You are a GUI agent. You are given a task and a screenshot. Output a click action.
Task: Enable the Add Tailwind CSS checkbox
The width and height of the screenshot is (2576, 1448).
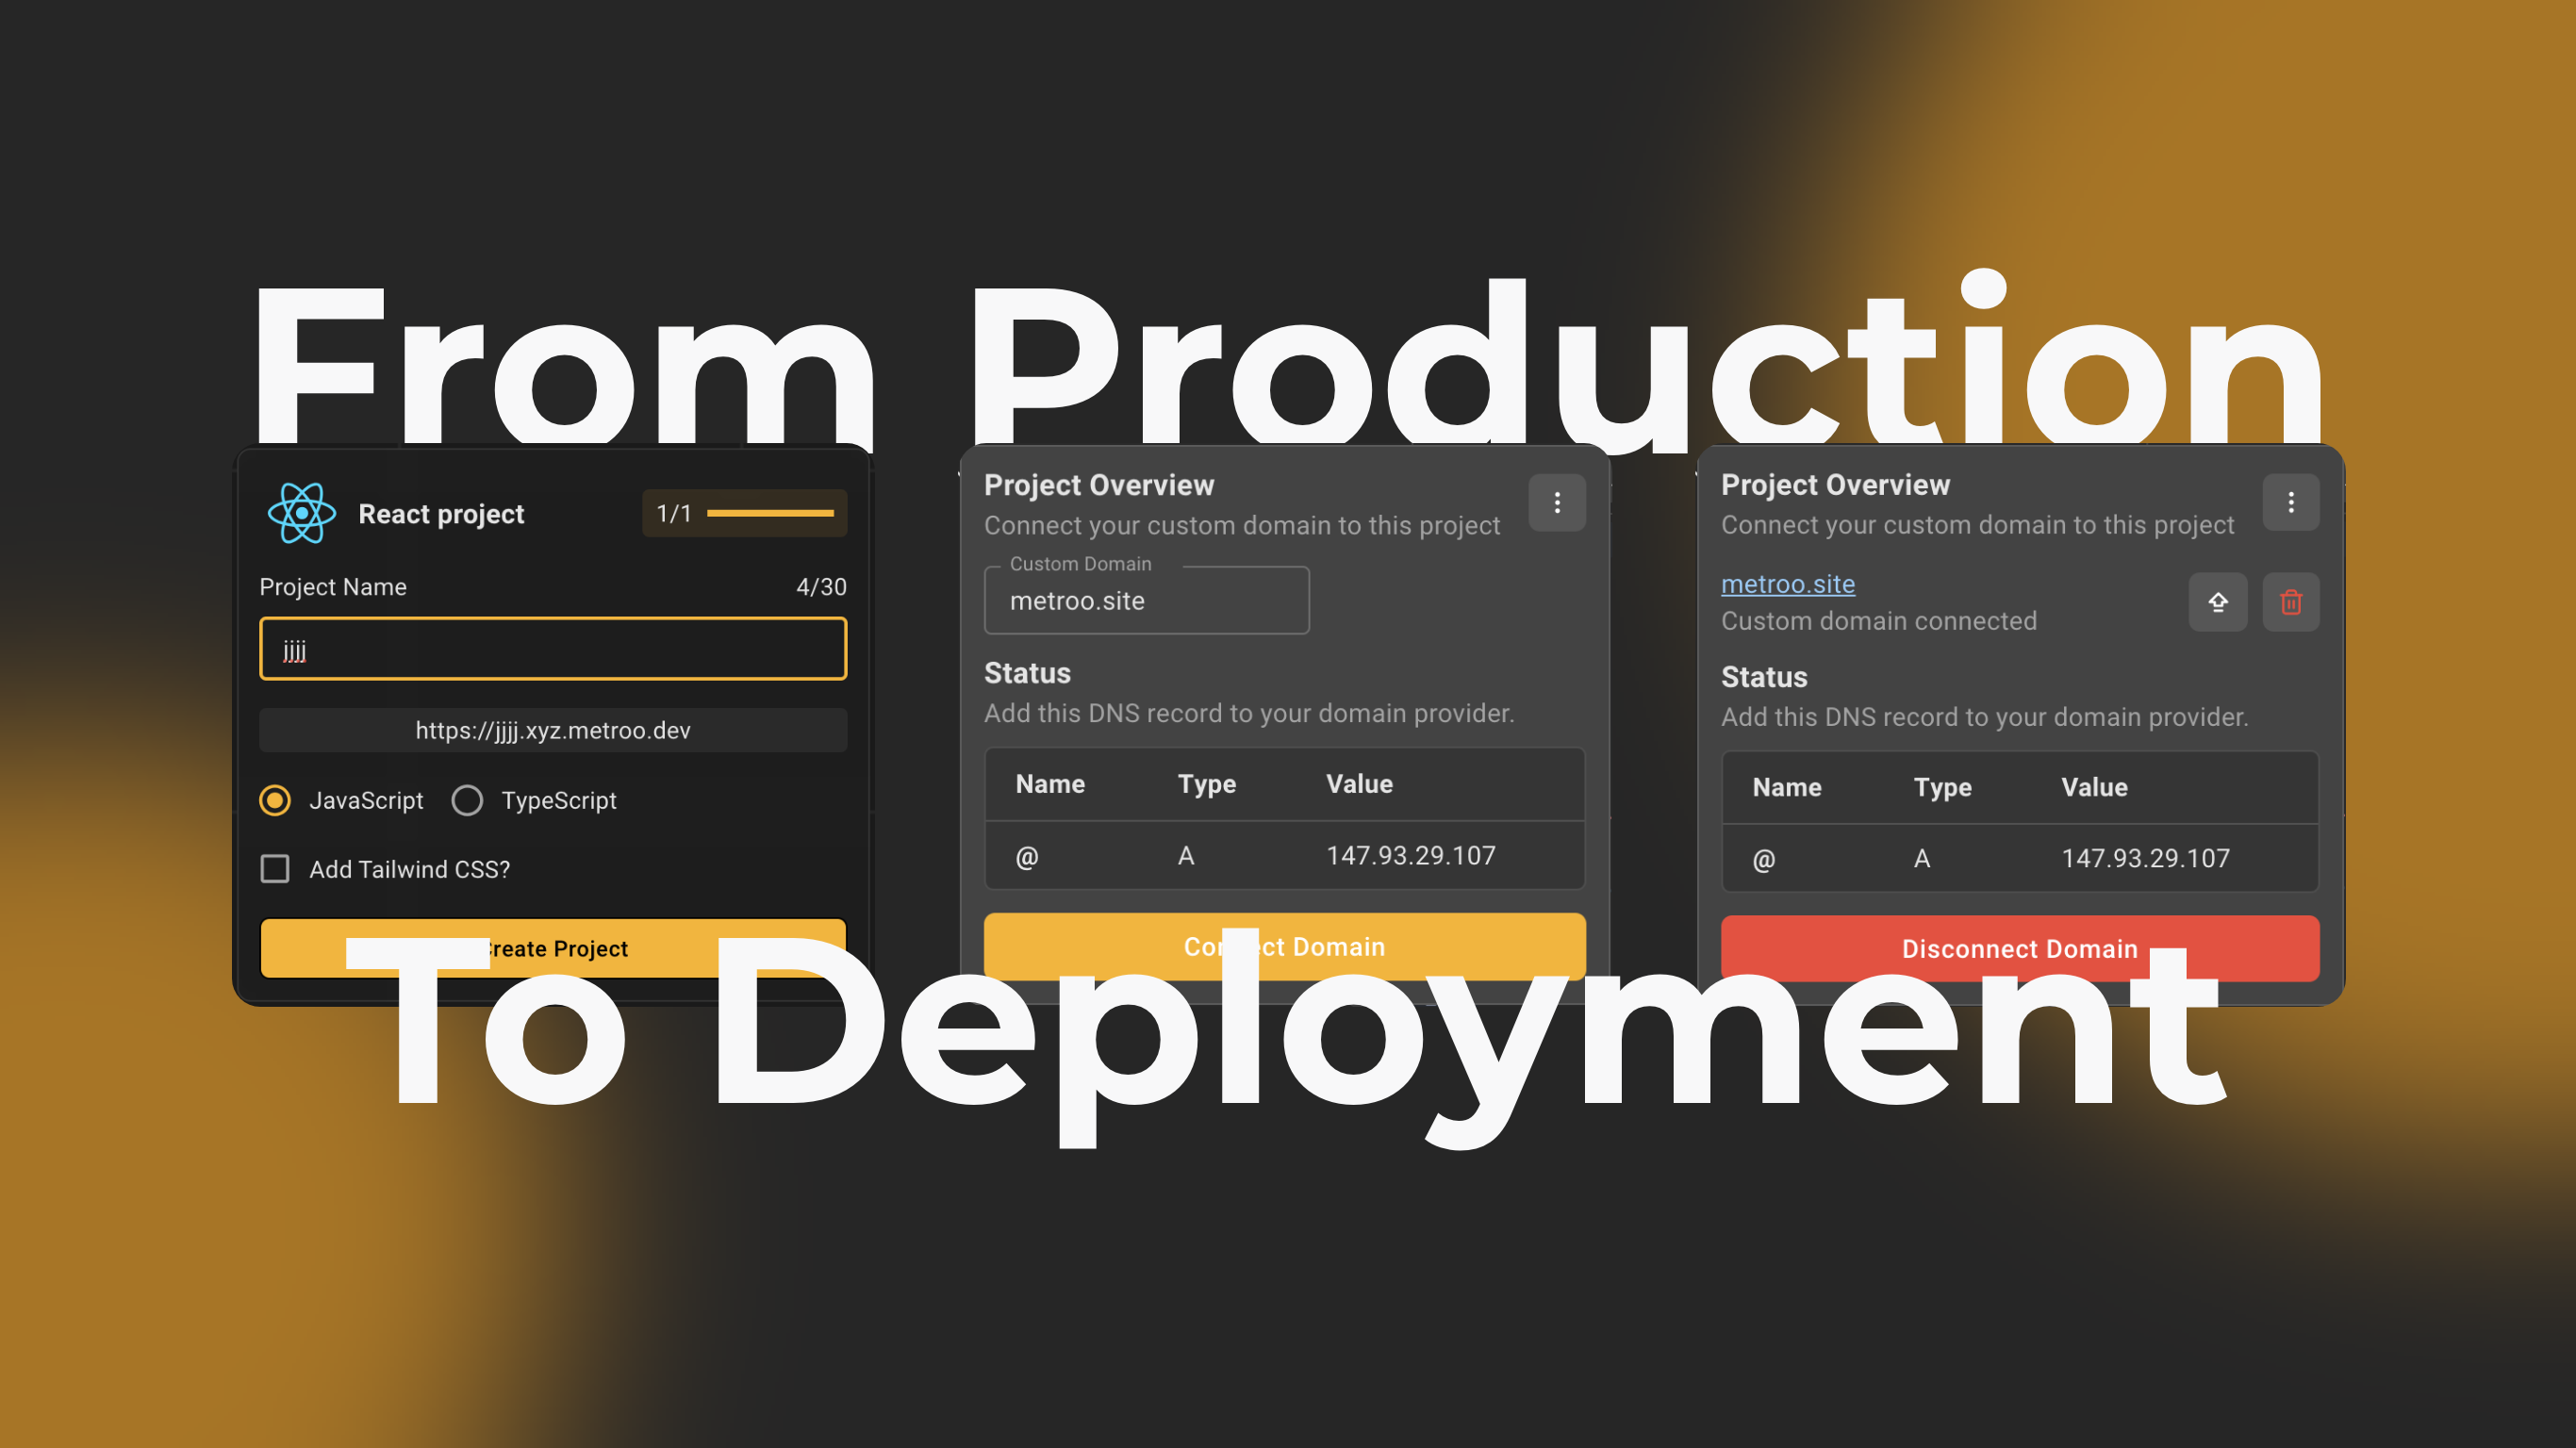click(x=275, y=869)
